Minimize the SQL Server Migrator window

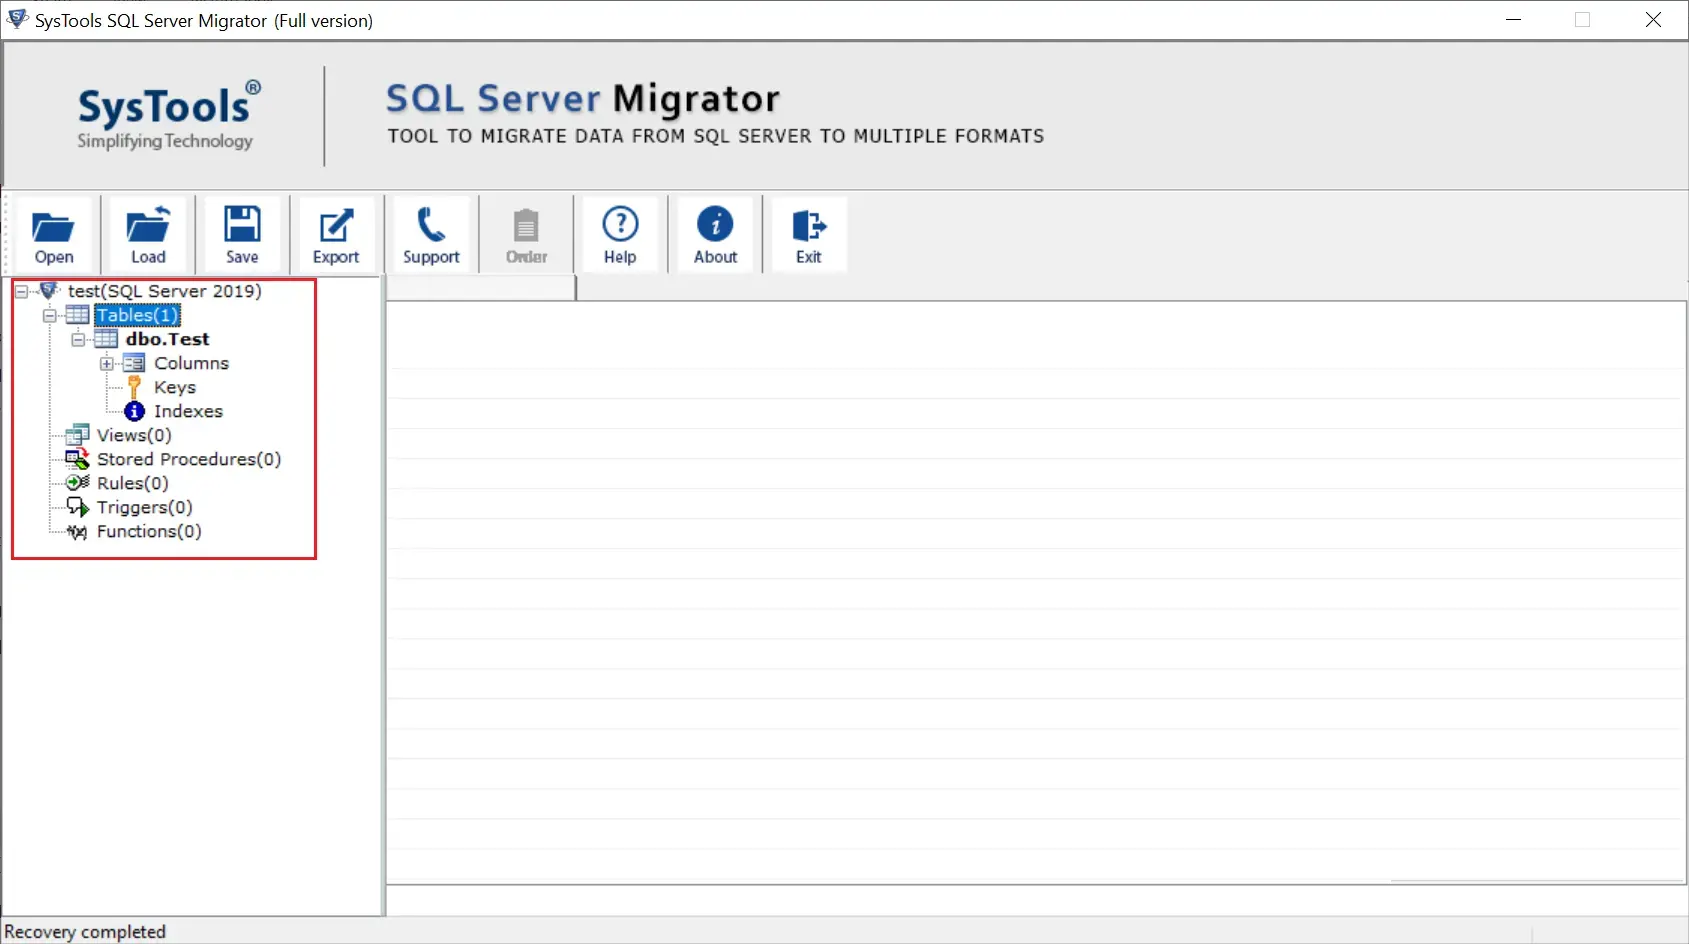[x=1514, y=20]
